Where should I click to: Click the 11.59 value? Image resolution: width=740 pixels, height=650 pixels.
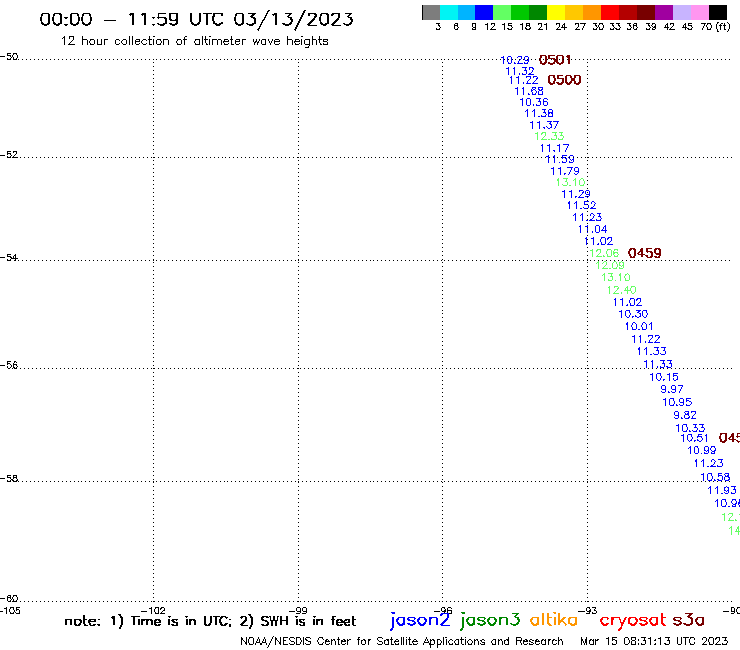point(560,160)
